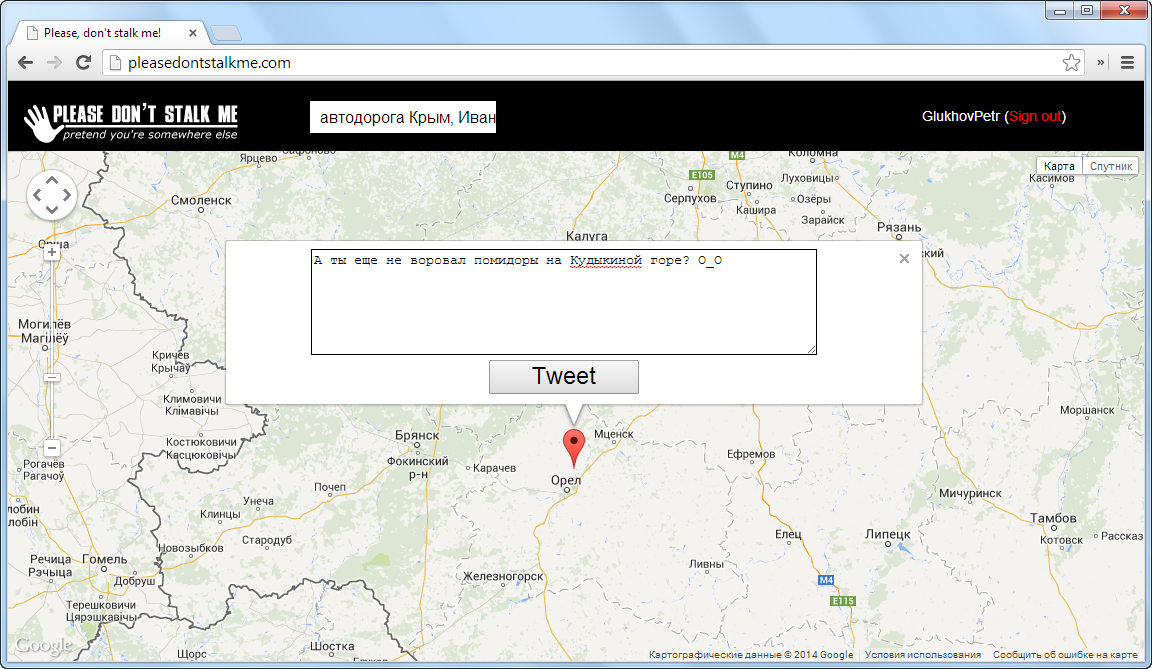Close the tweet popup bubble
Viewport: 1152px width, 669px height.
(904, 259)
